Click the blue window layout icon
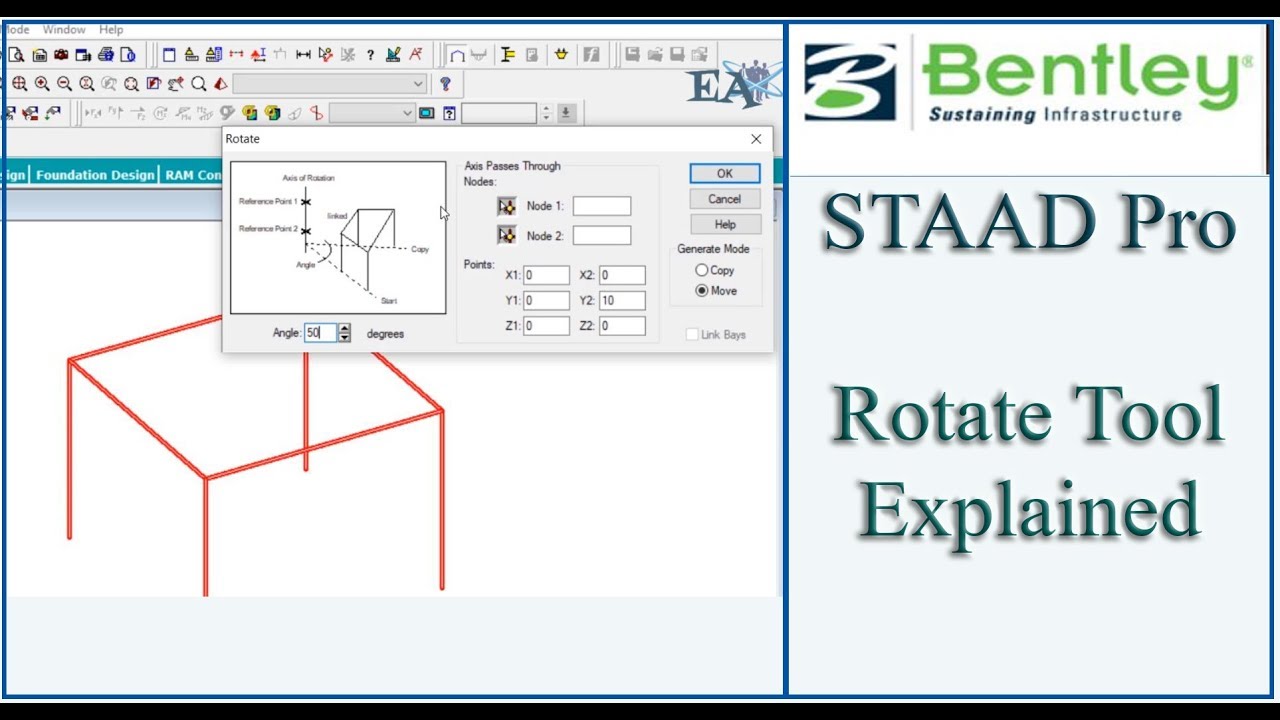This screenshot has width=1280, height=720. coord(168,54)
